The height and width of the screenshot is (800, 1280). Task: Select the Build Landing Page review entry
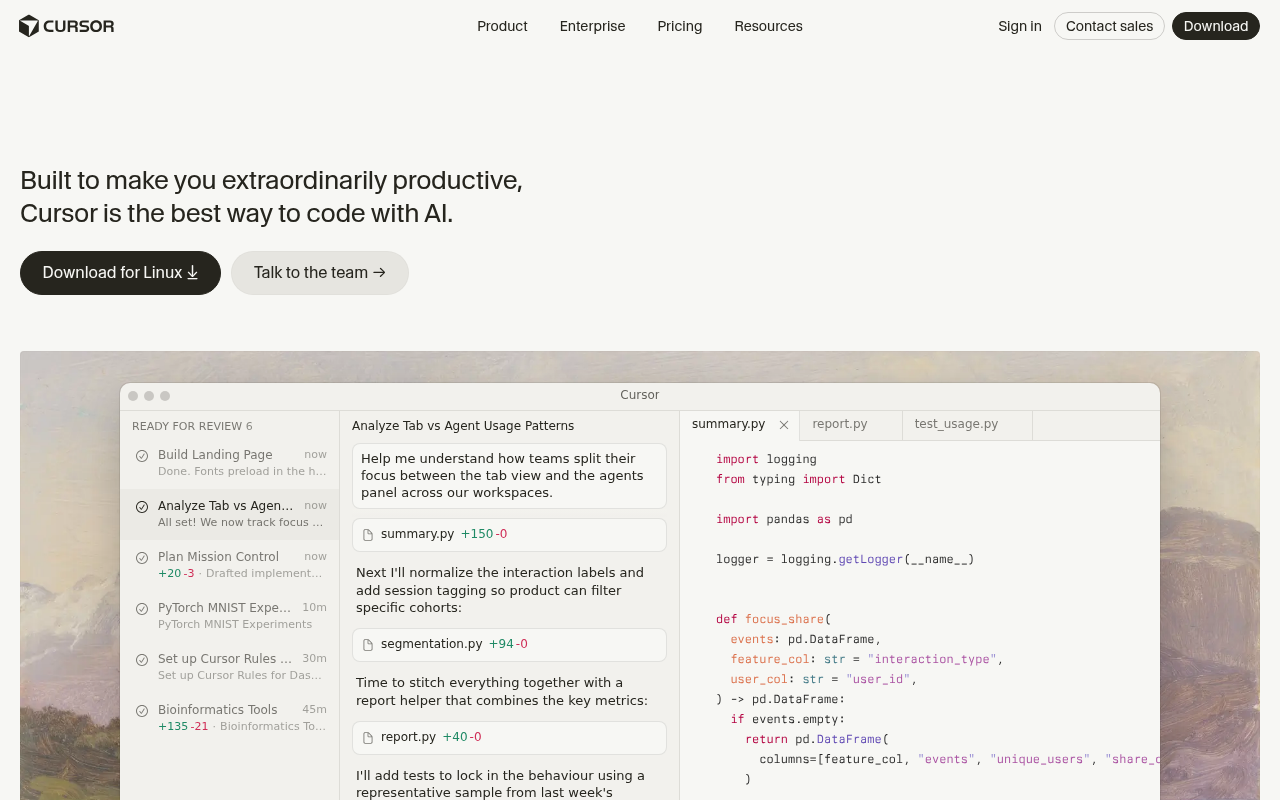(229, 463)
